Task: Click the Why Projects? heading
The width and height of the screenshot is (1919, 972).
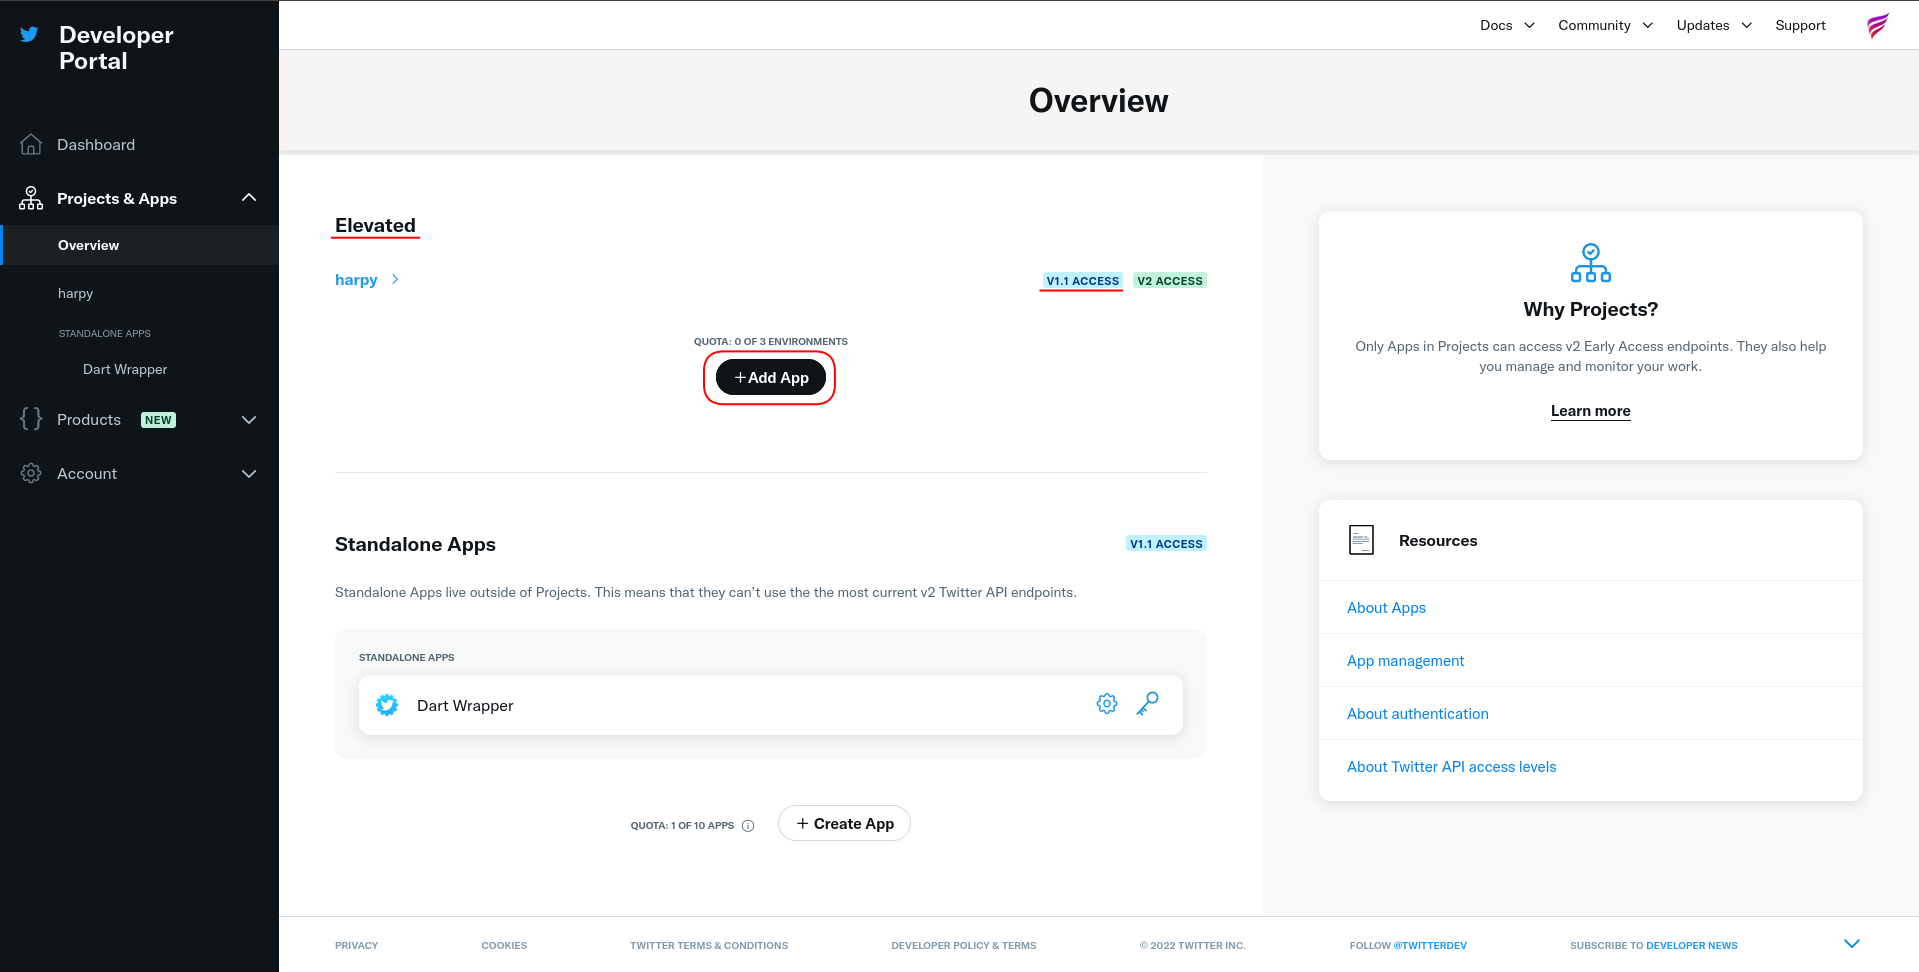Action: [x=1590, y=309]
